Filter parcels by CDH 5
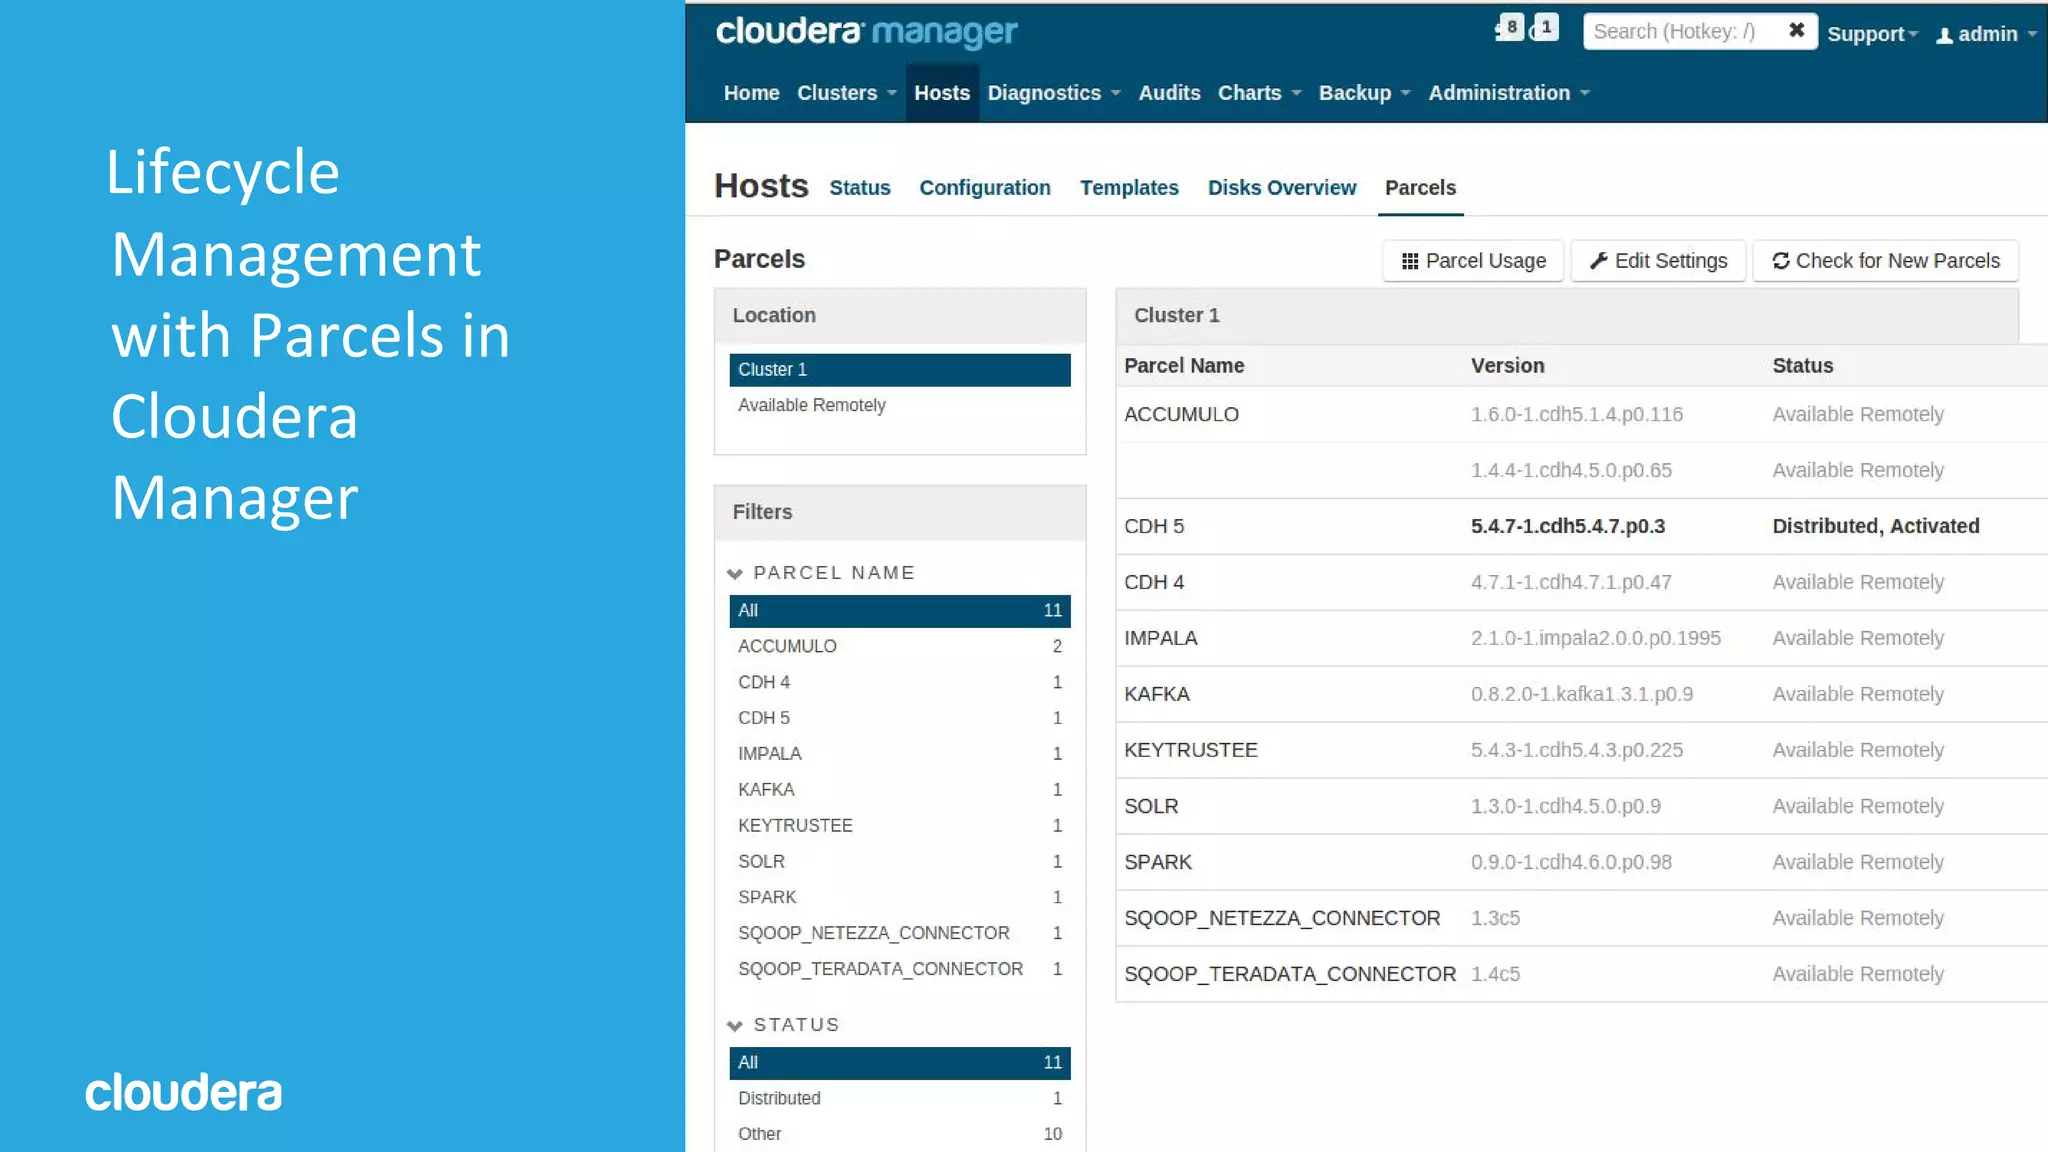Screen dimensions: 2048x1152 (900, 718)
